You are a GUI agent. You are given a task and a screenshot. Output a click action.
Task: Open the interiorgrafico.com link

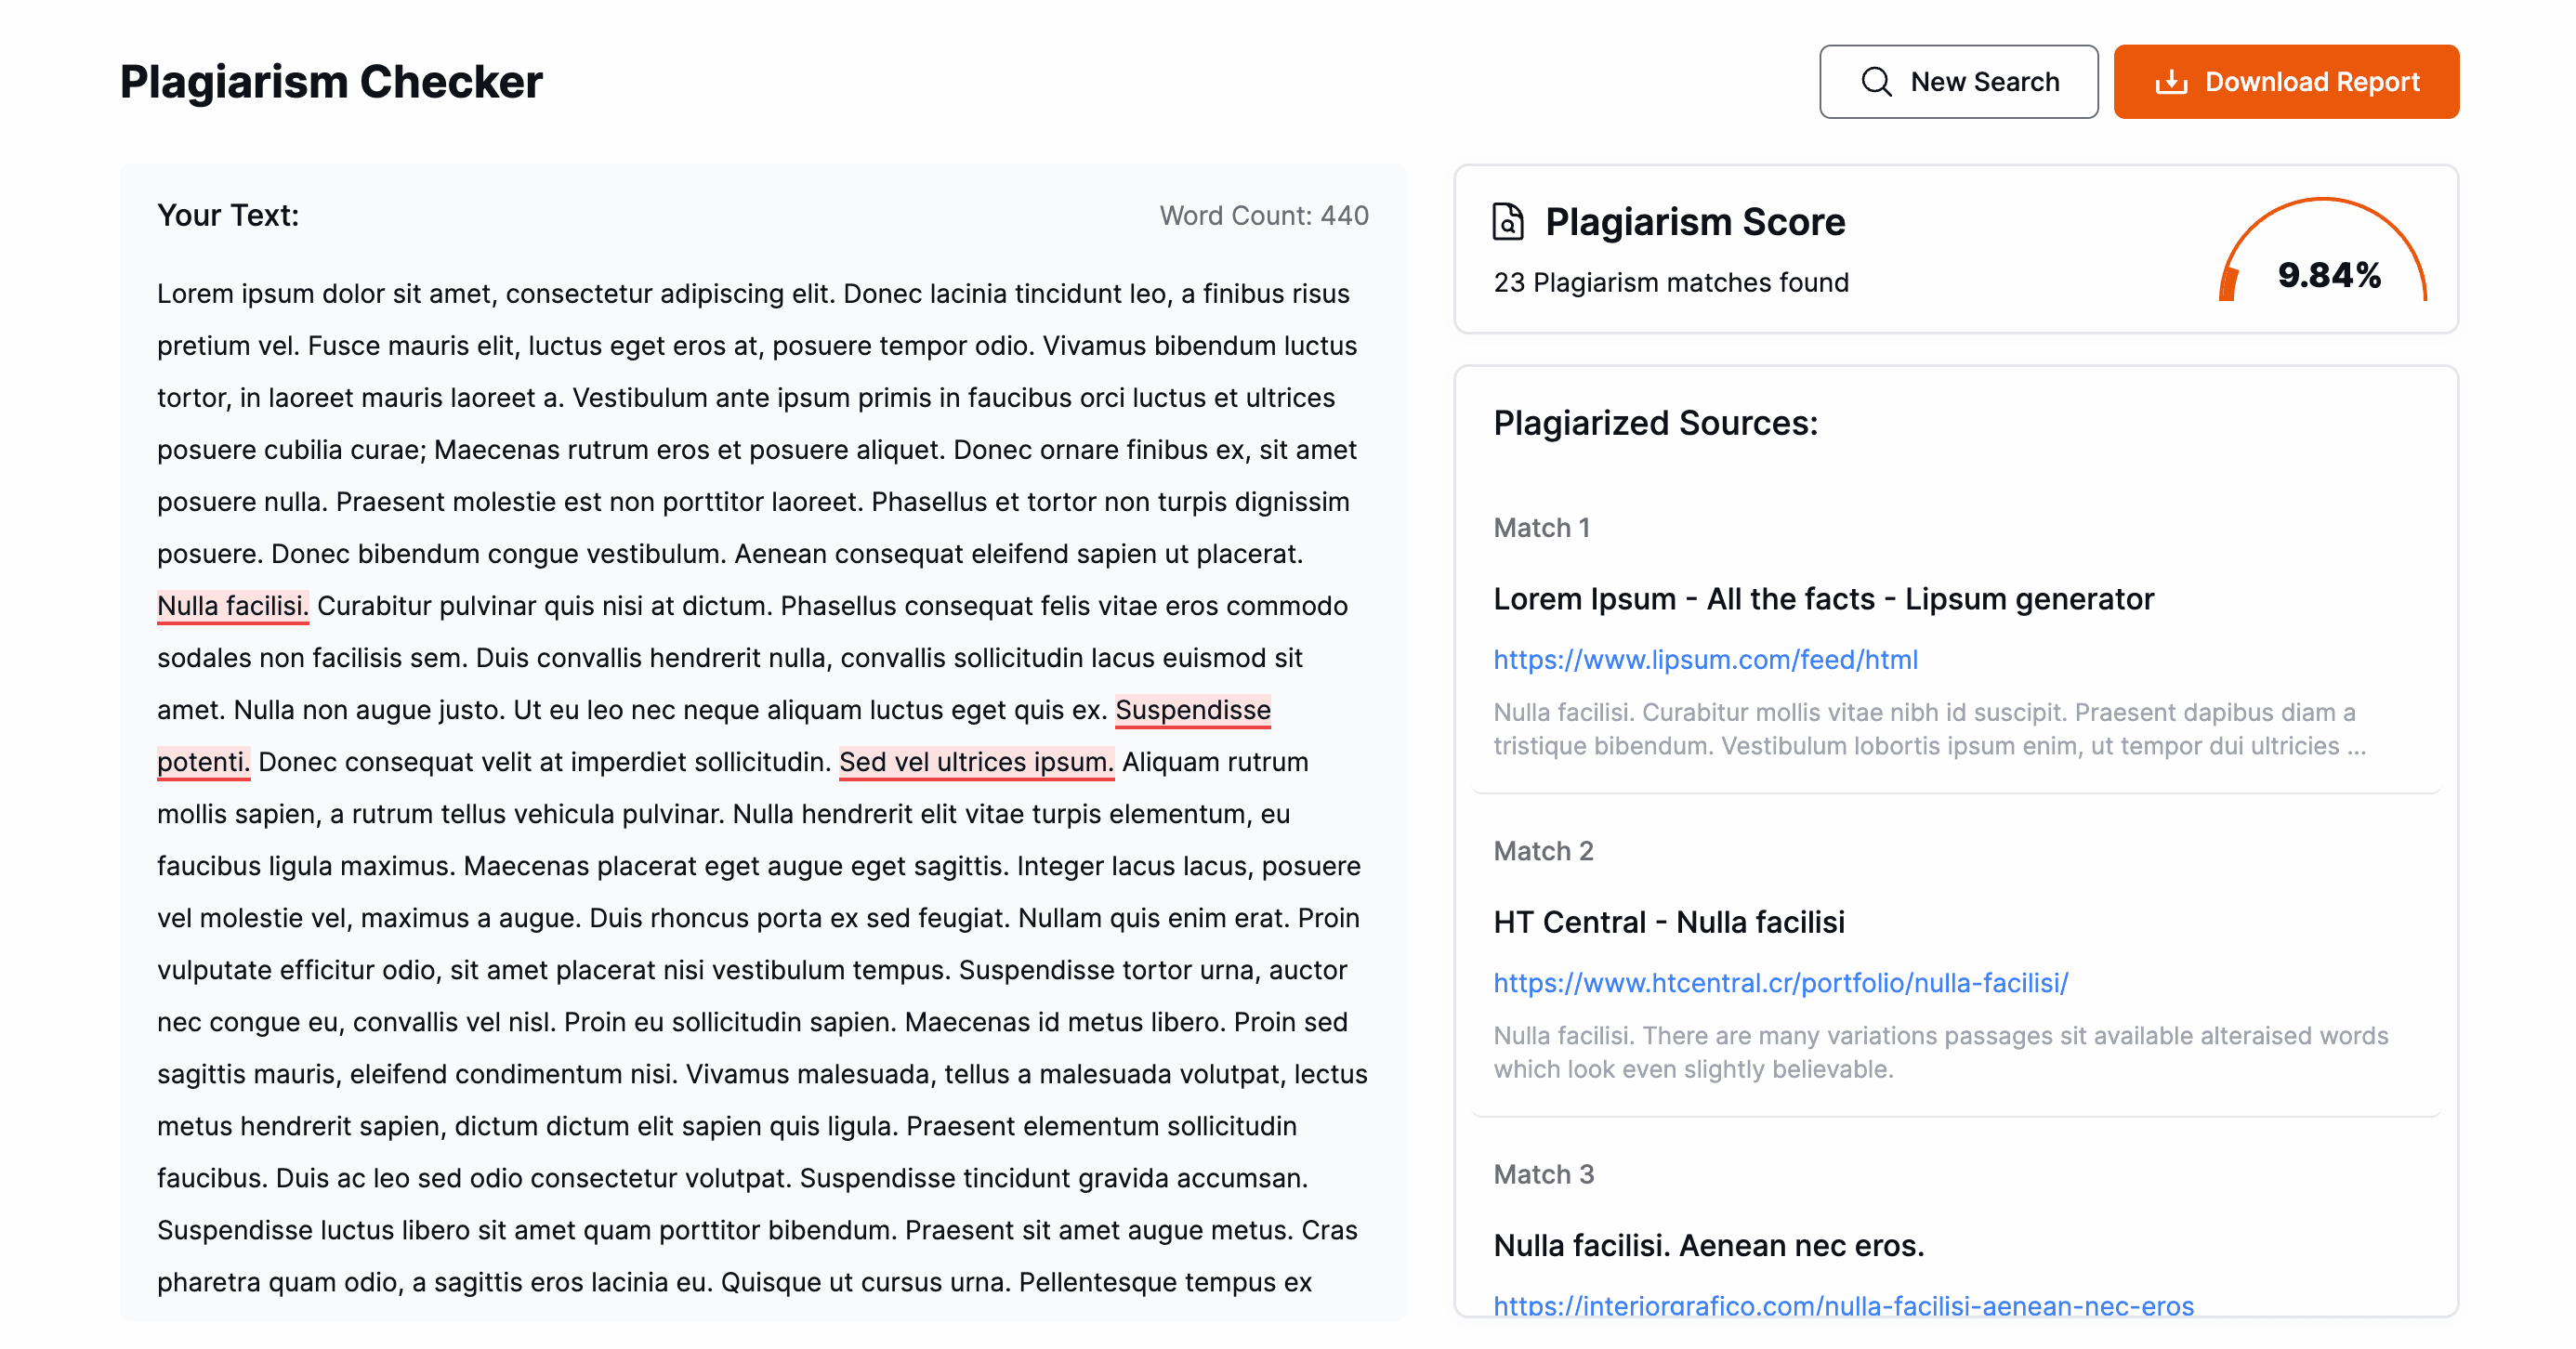1843,1304
